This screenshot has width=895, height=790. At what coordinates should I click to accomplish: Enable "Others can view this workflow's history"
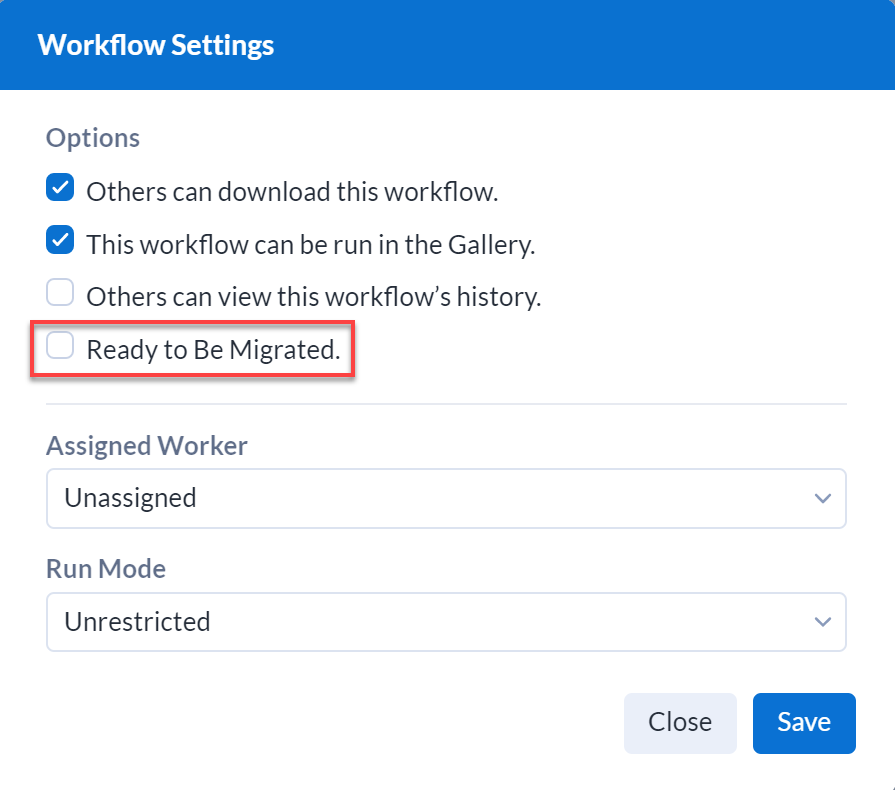pyautogui.click(x=59, y=292)
